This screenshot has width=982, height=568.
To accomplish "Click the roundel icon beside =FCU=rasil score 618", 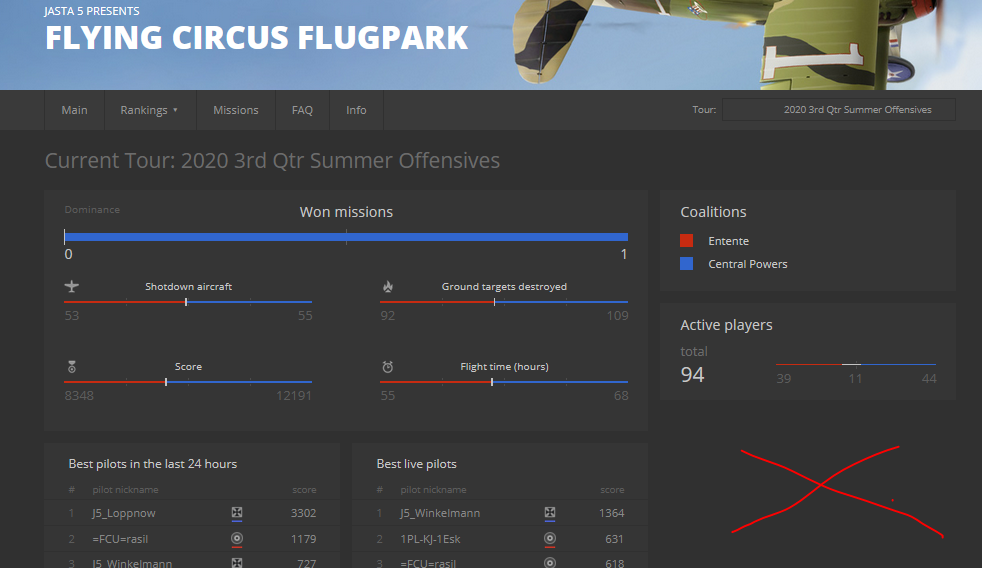I will pos(549,562).
